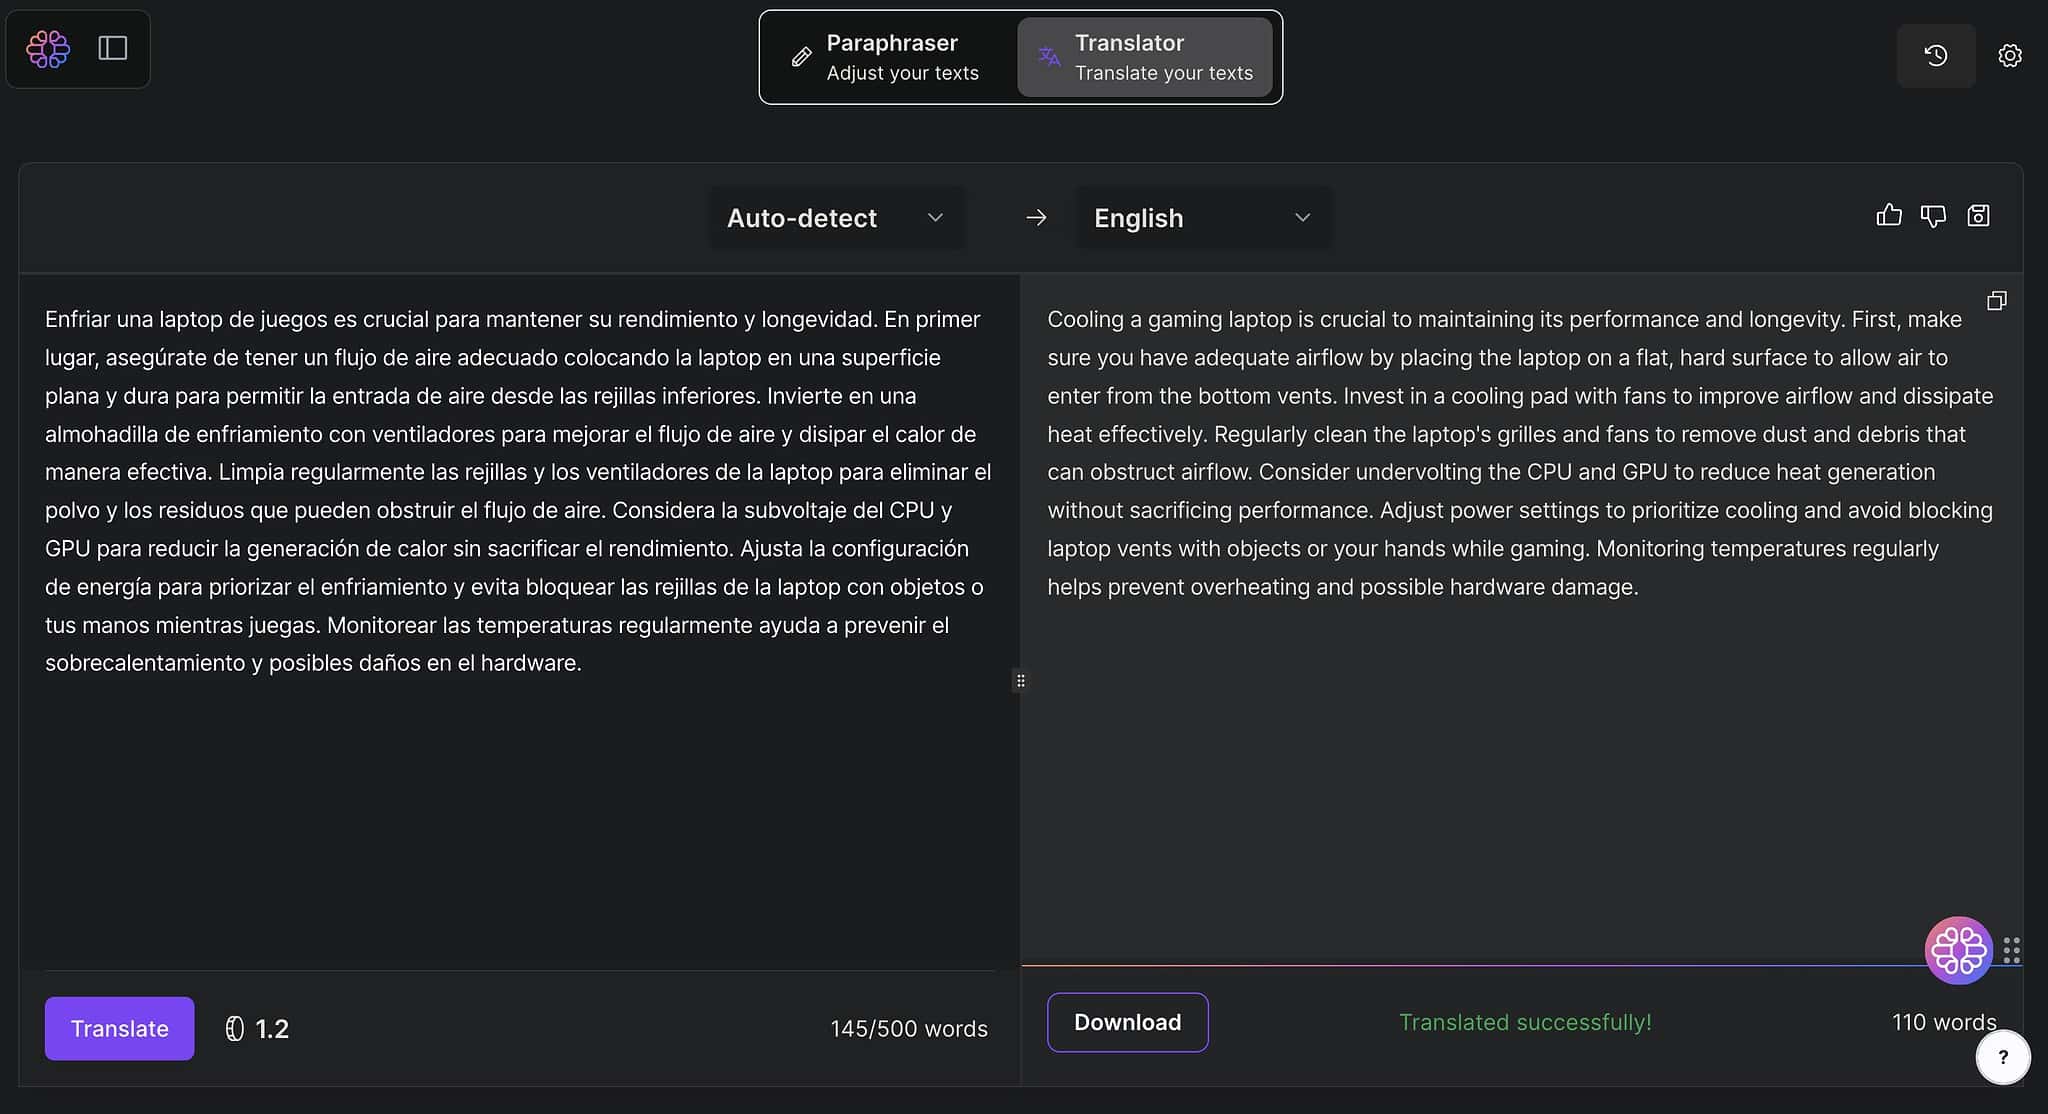The image size is (2048, 1114).
Task: Click the '145/500 words' counter
Action: coord(908,1029)
